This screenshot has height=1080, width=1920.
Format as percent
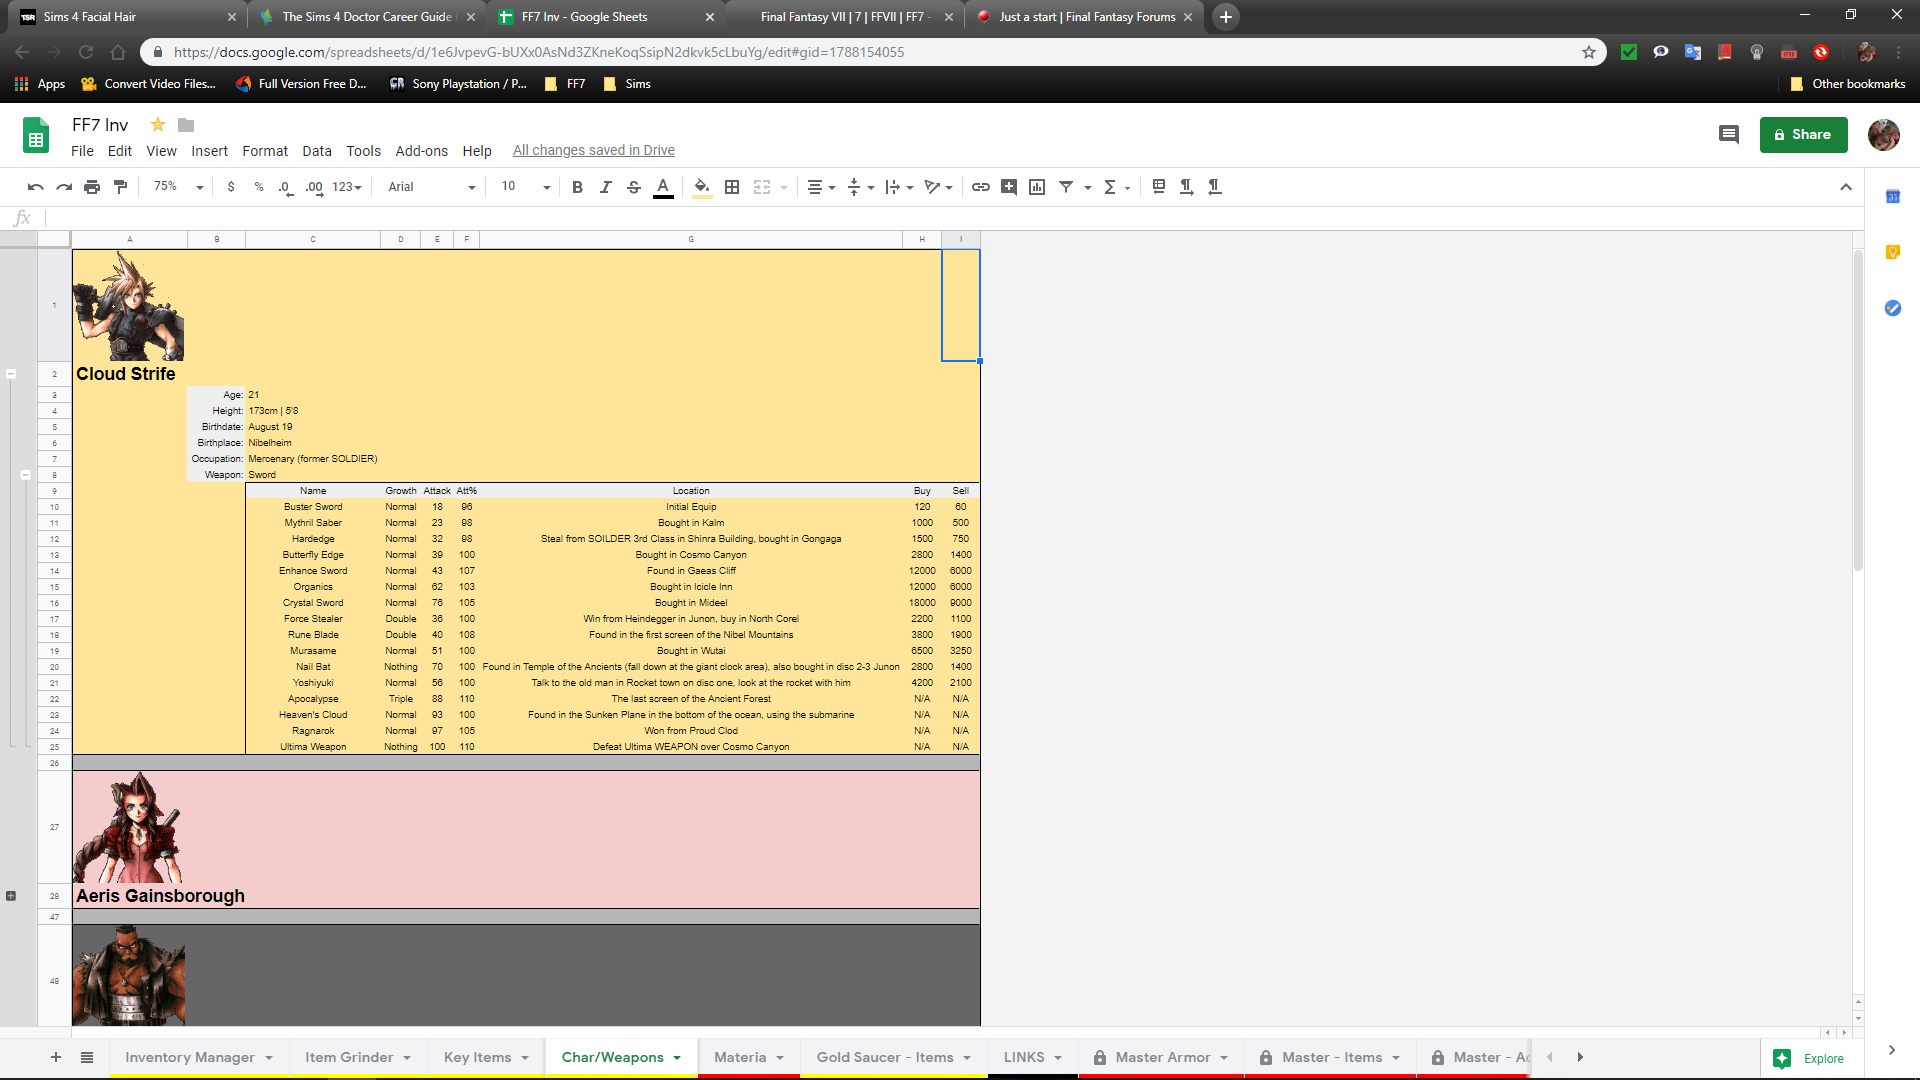click(x=259, y=187)
